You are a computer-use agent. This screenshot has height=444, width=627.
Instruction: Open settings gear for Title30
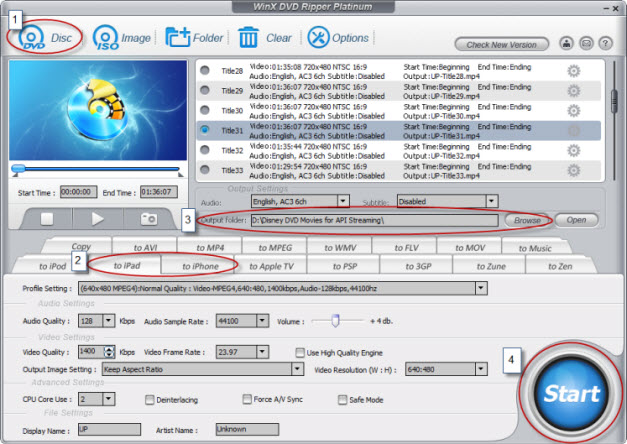[574, 111]
